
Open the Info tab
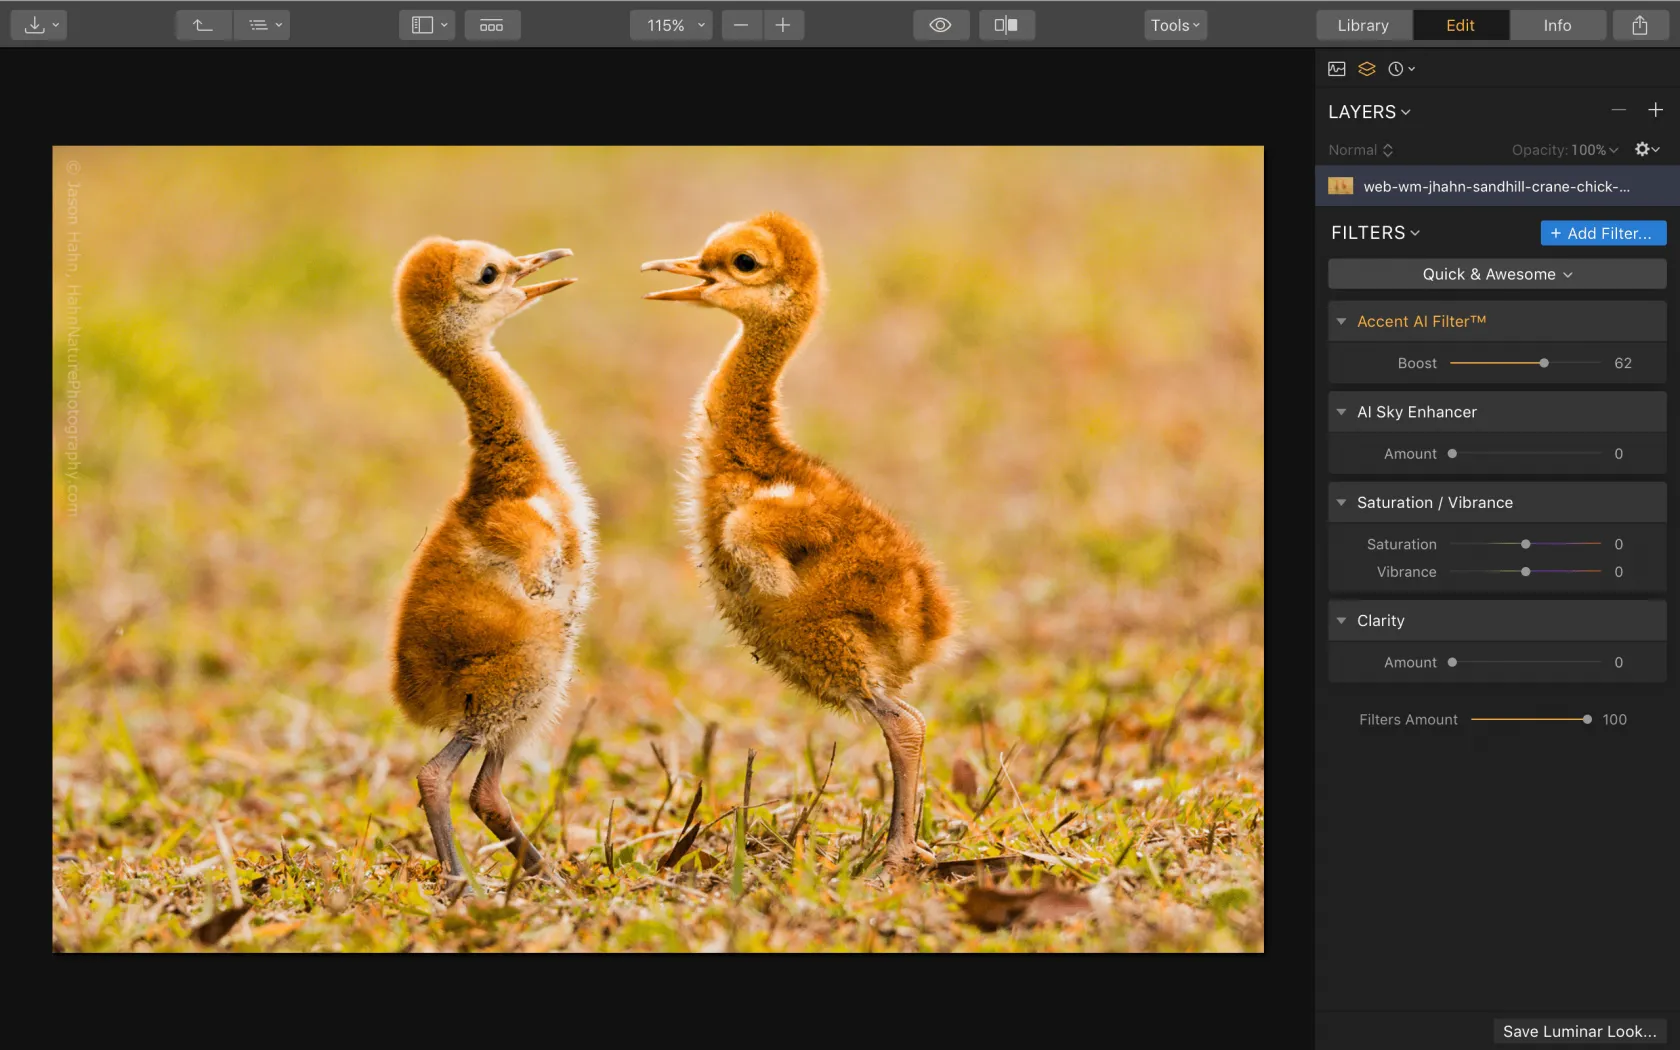click(1556, 25)
